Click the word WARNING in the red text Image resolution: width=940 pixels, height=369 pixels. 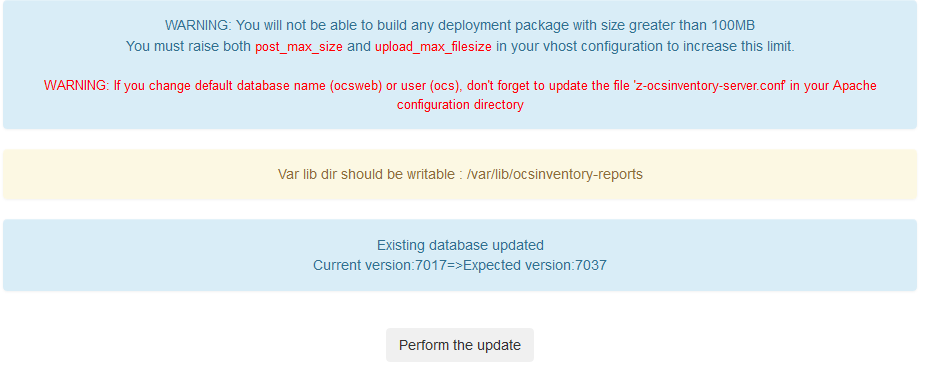77,86
